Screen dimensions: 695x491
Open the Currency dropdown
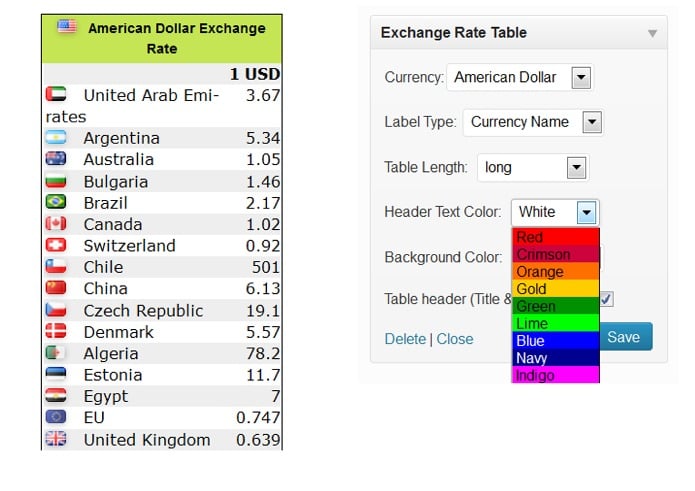pos(581,78)
